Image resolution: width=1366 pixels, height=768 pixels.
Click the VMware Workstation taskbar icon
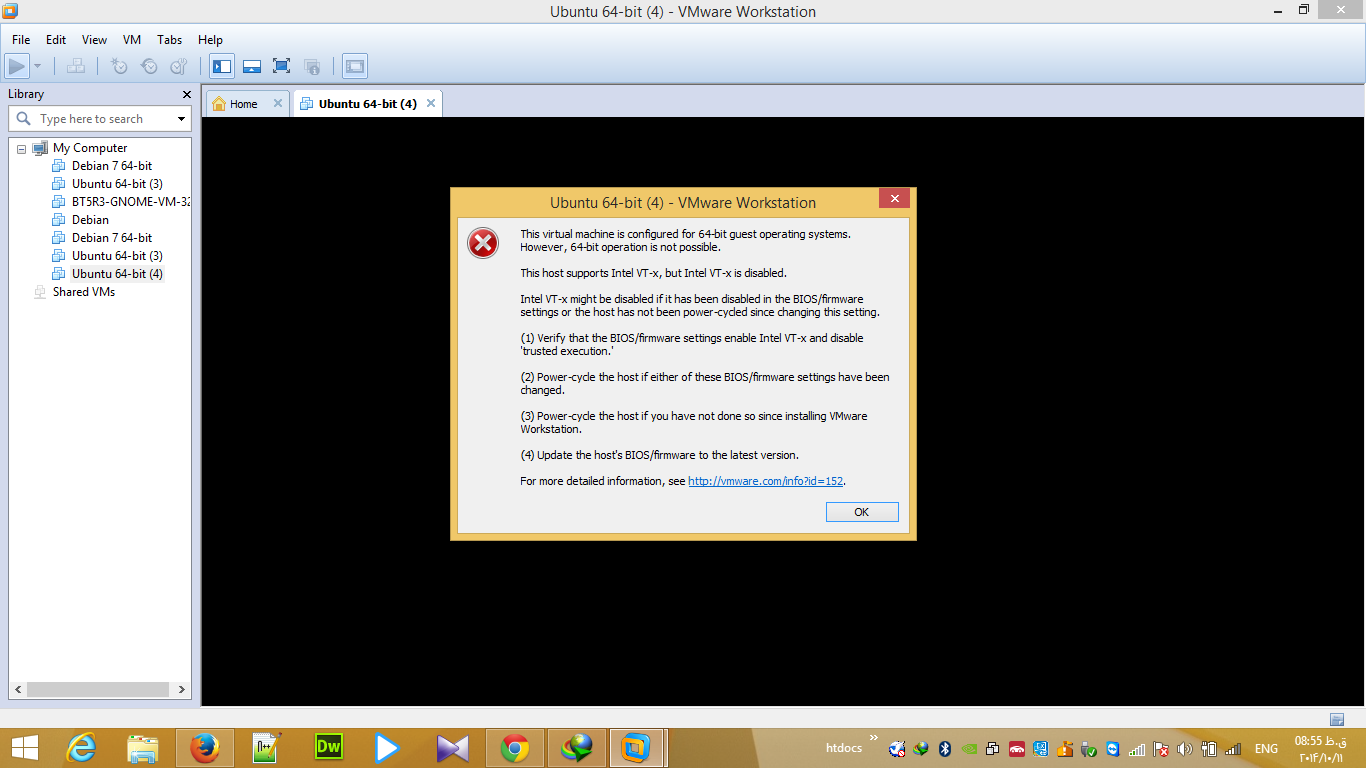click(x=636, y=748)
